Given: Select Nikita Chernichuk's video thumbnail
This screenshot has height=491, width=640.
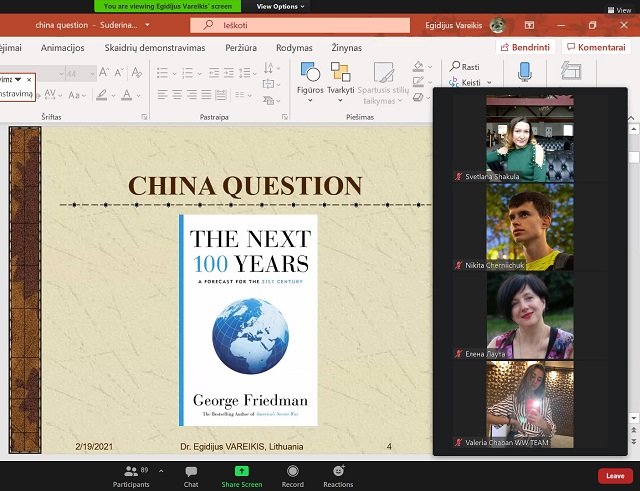Looking at the screenshot, I should pos(530,229).
